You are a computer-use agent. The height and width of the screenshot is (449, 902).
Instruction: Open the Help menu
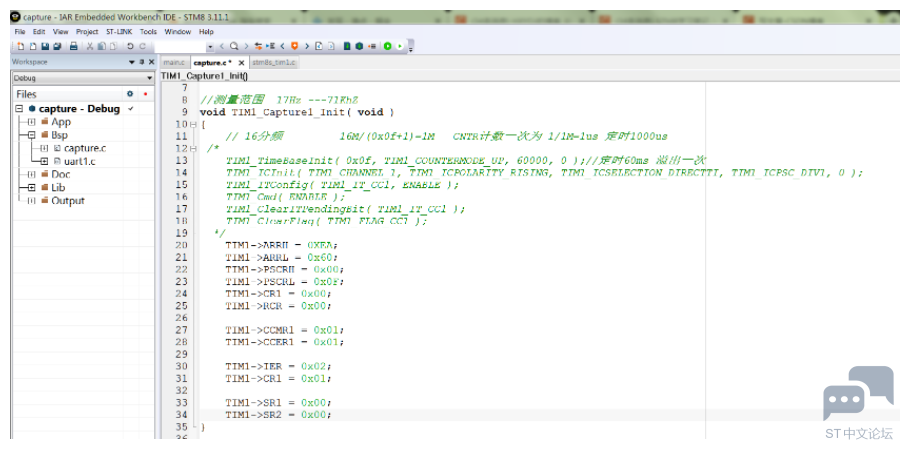(x=206, y=32)
